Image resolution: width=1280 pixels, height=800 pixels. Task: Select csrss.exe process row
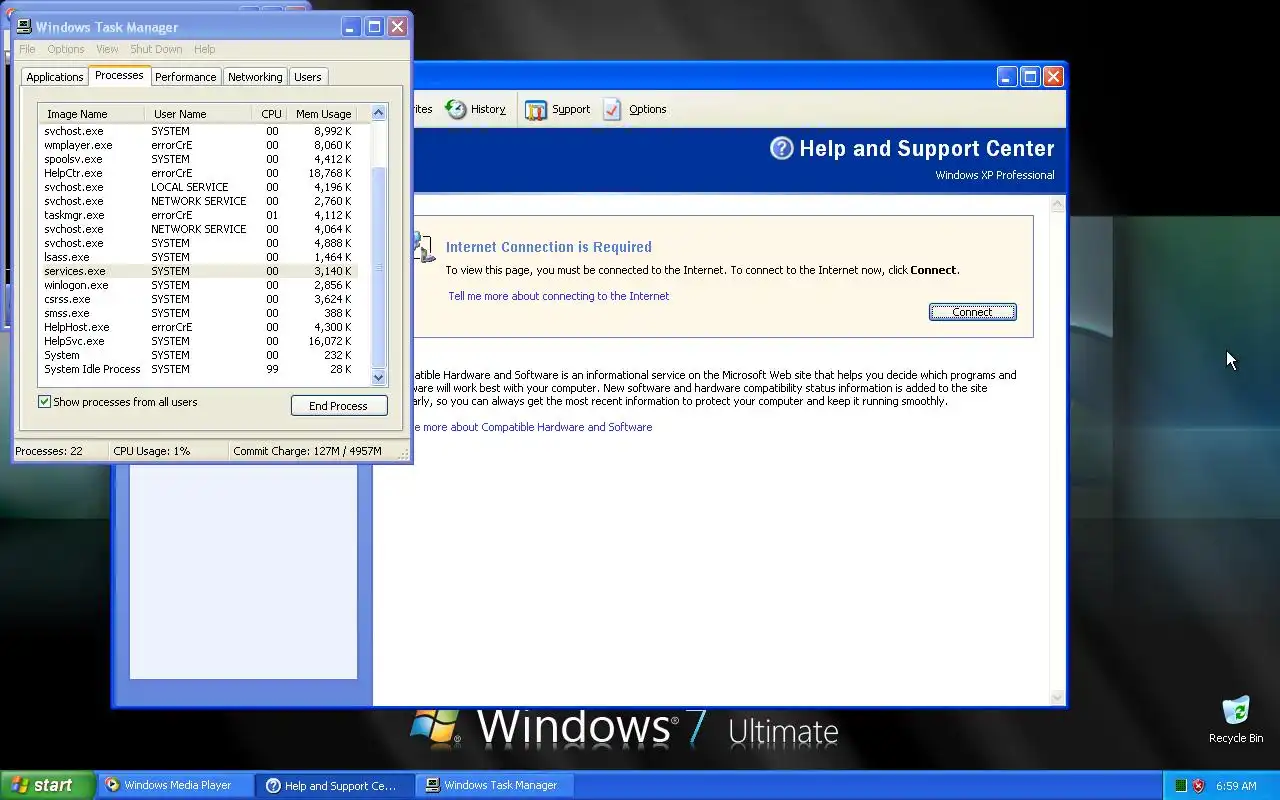click(198, 299)
